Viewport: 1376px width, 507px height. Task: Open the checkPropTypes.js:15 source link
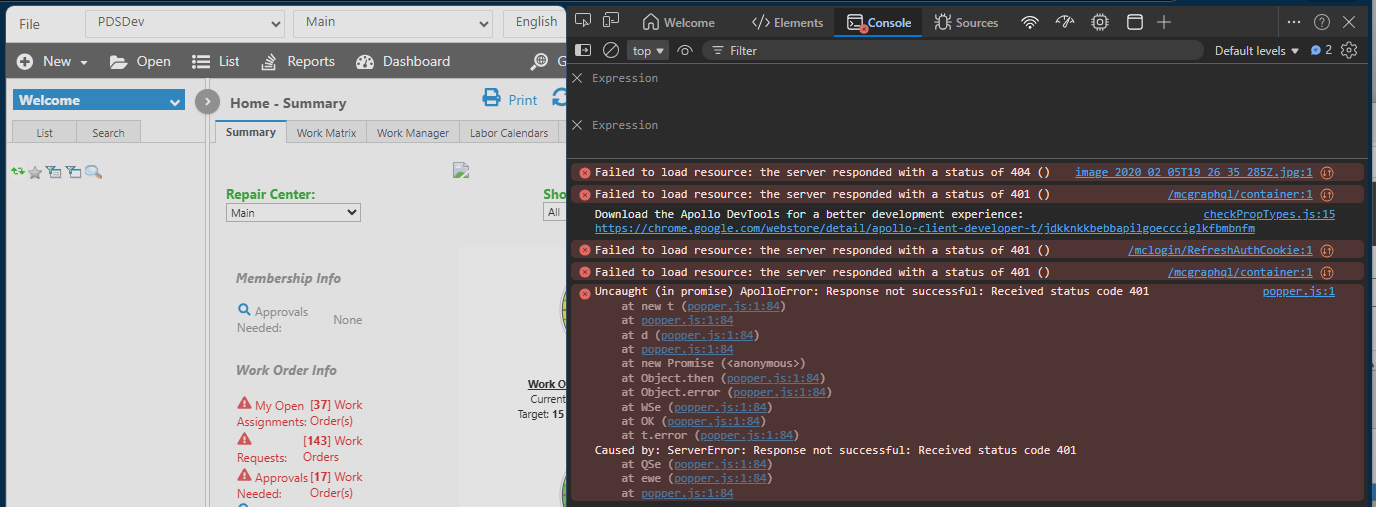point(1268,214)
